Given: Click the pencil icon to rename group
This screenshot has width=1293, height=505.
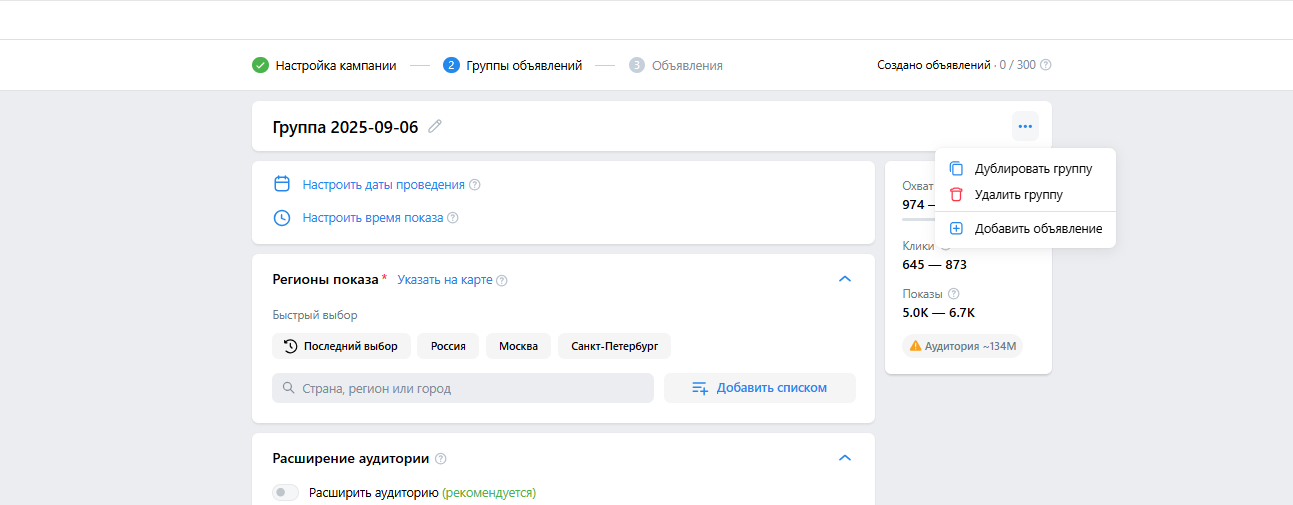Looking at the screenshot, I should point(435,126).
